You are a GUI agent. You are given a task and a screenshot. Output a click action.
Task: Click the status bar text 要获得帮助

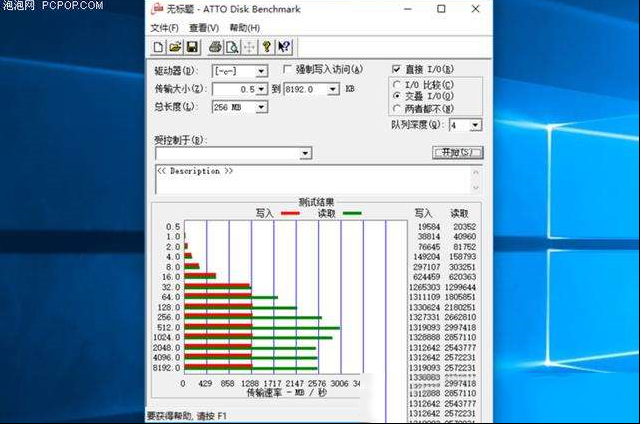pos(187,416)
